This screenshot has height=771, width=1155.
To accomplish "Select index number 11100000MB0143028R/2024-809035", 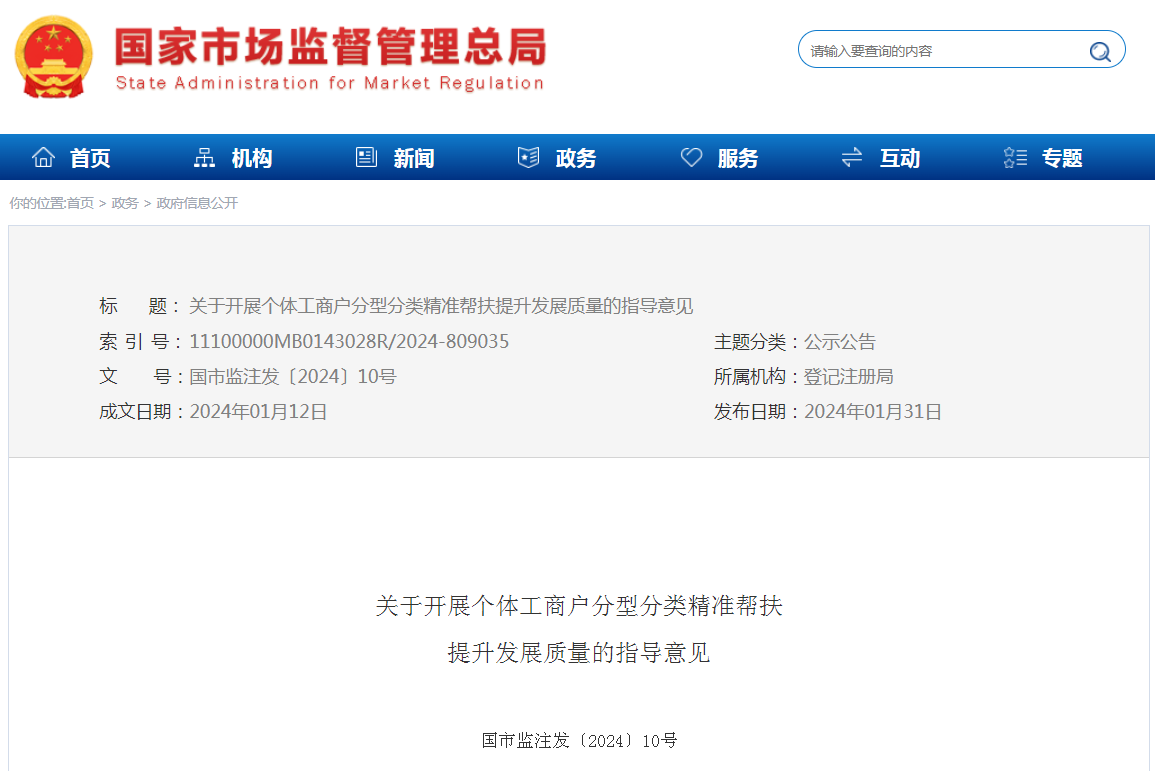I will (349, 341).
